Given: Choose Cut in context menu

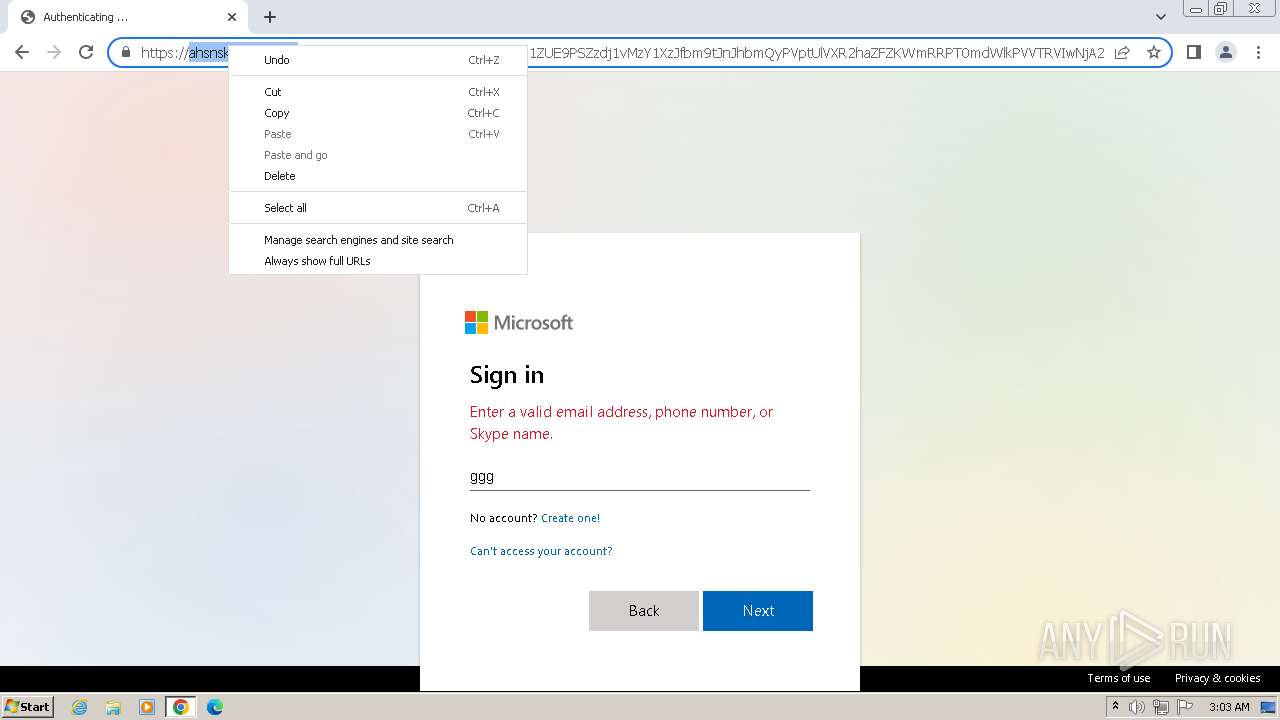Looking at the screenshot, I should click(x=378, y=92).
